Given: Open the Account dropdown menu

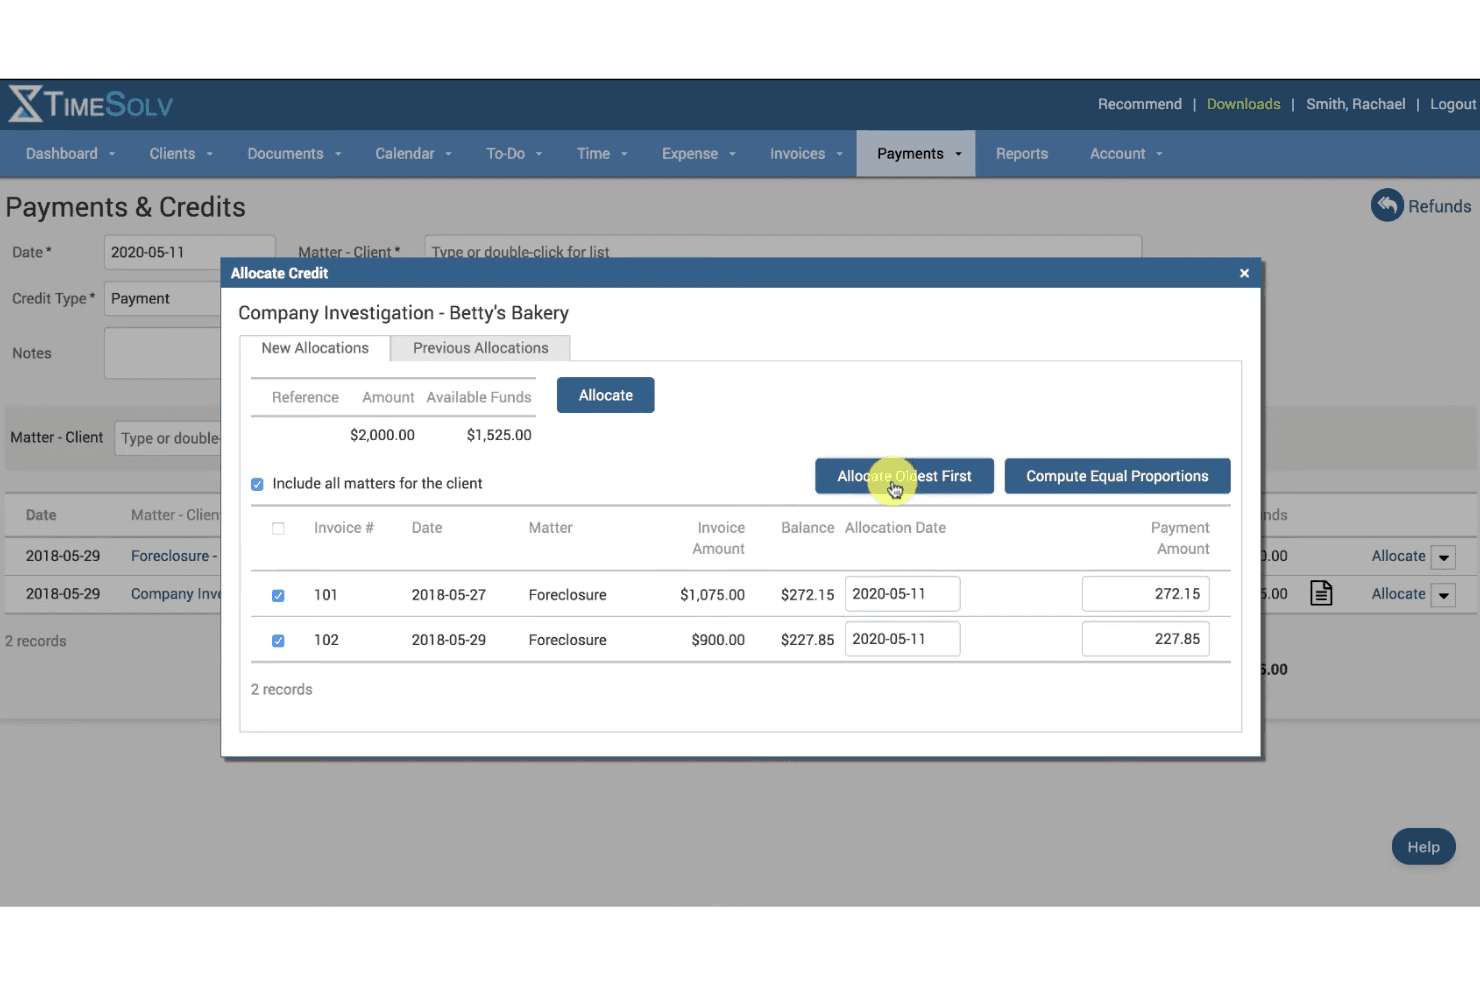Looking at the screenshot, I should click(1126, 154).
